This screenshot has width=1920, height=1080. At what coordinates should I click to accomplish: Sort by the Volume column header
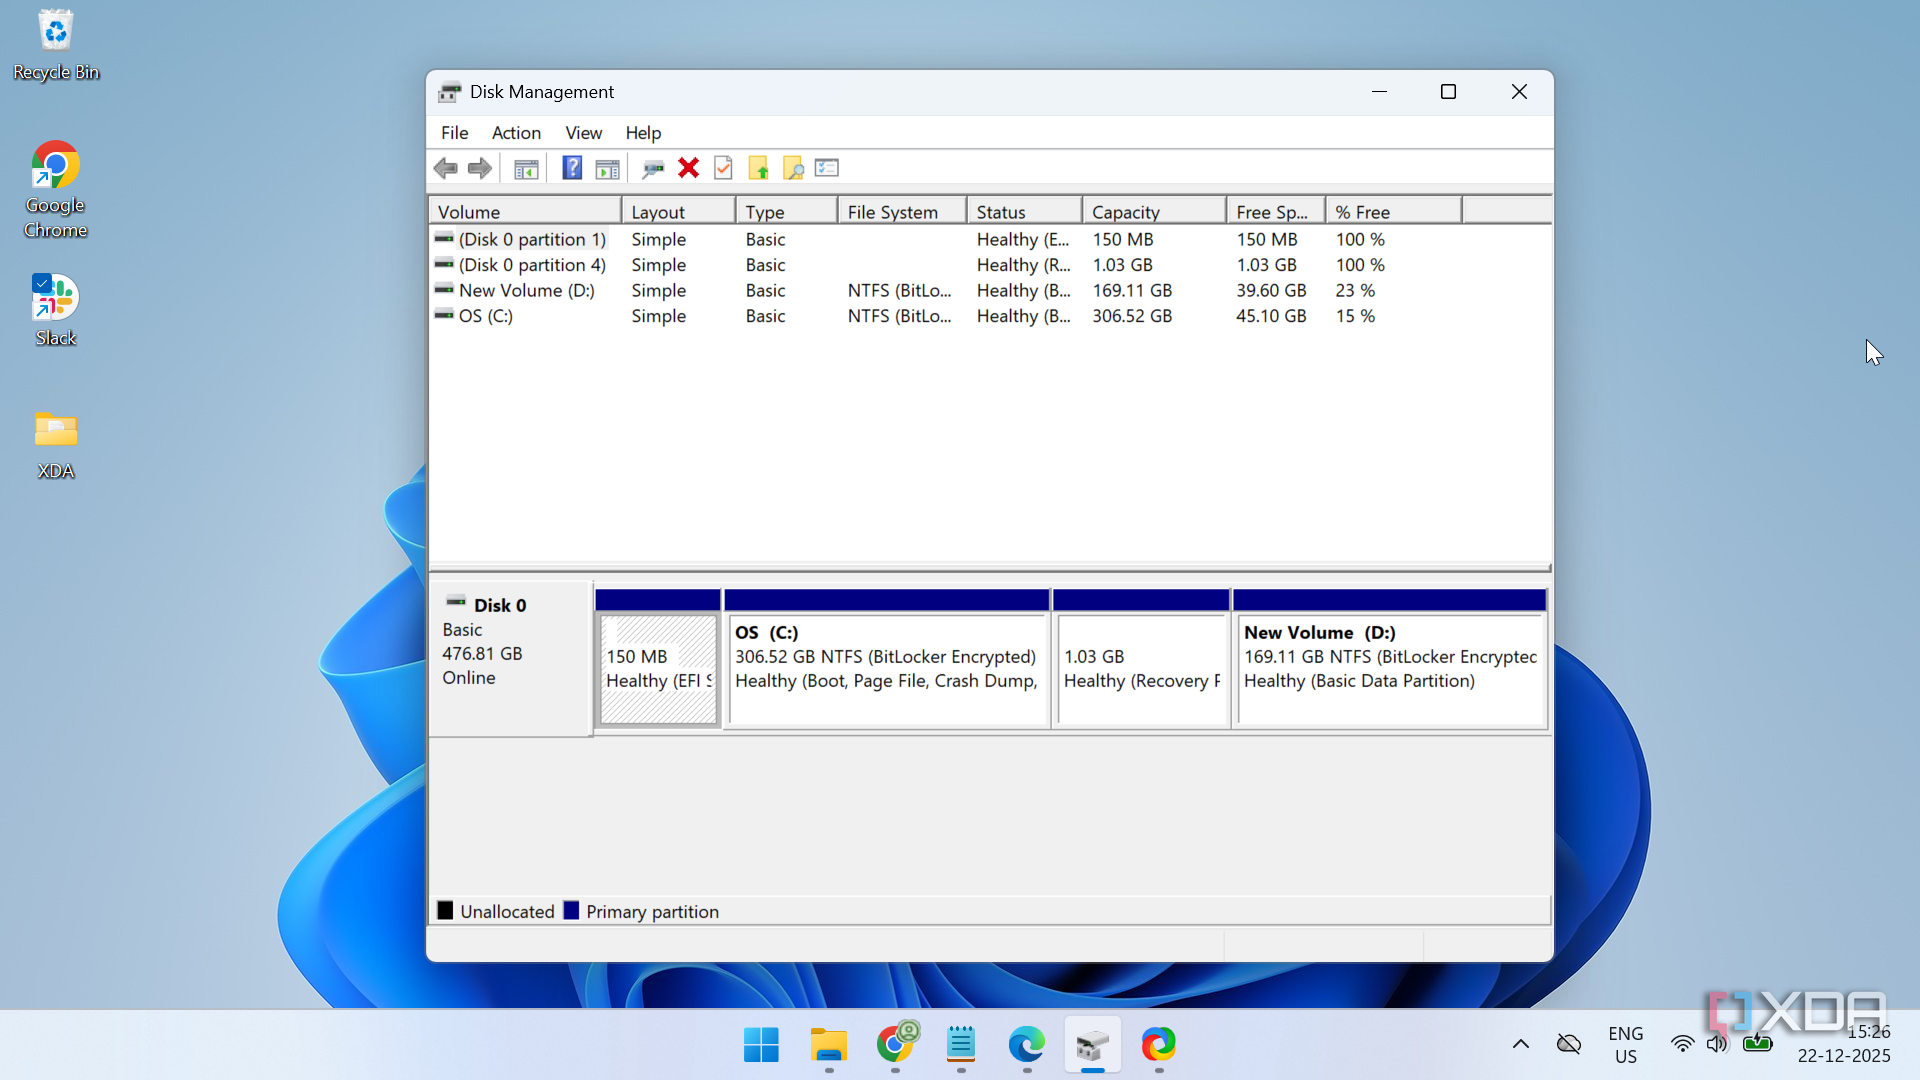pyautogui.click(x=526, y=212)
